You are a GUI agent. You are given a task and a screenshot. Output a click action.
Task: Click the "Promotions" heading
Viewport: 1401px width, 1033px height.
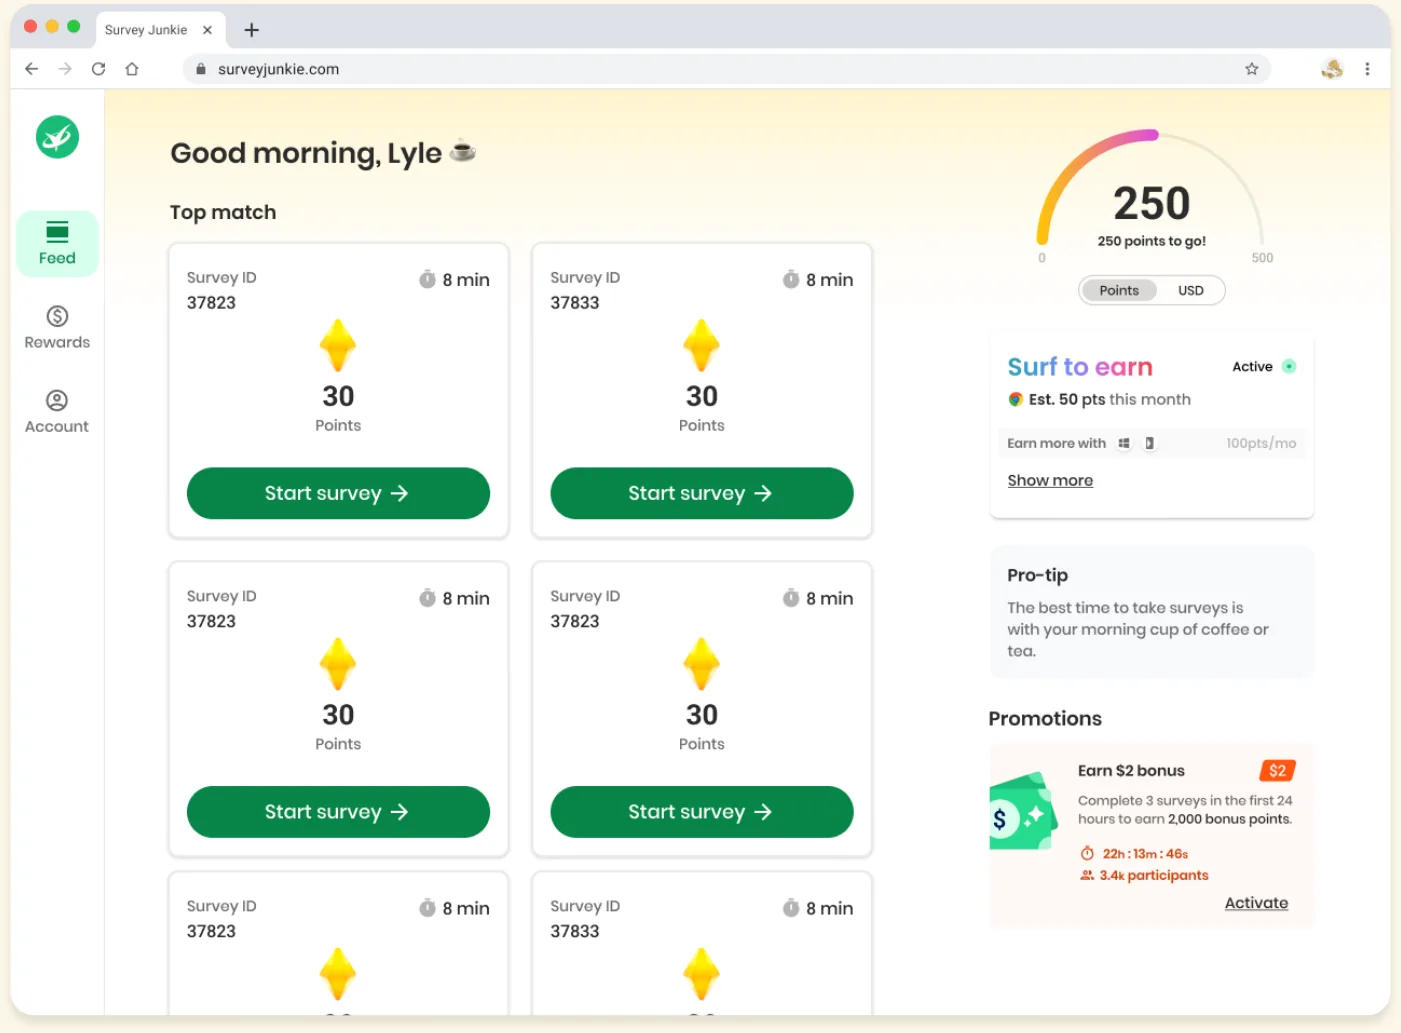pyautogui.click(x=1045, y=718)
